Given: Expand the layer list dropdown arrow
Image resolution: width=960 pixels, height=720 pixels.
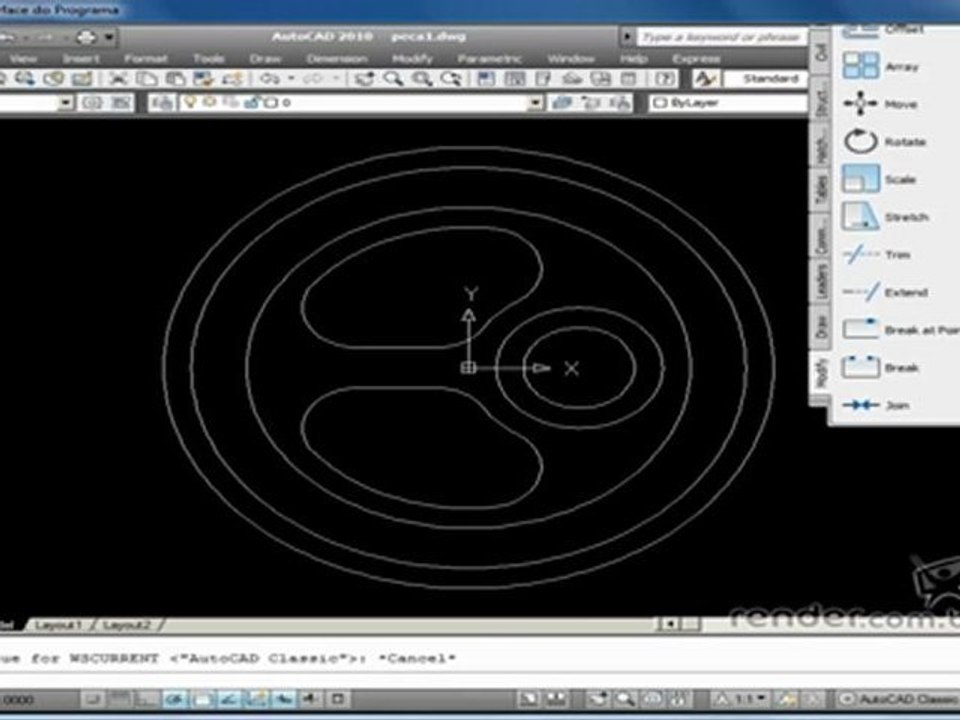Looking at the screenshot, I should coord(535,103).
